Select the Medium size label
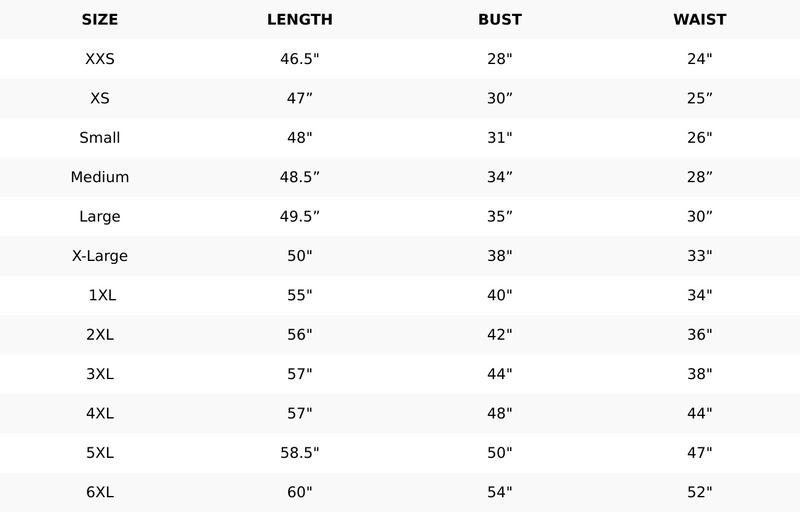Viewport: 800px width, 512px height. coord(100,177)
